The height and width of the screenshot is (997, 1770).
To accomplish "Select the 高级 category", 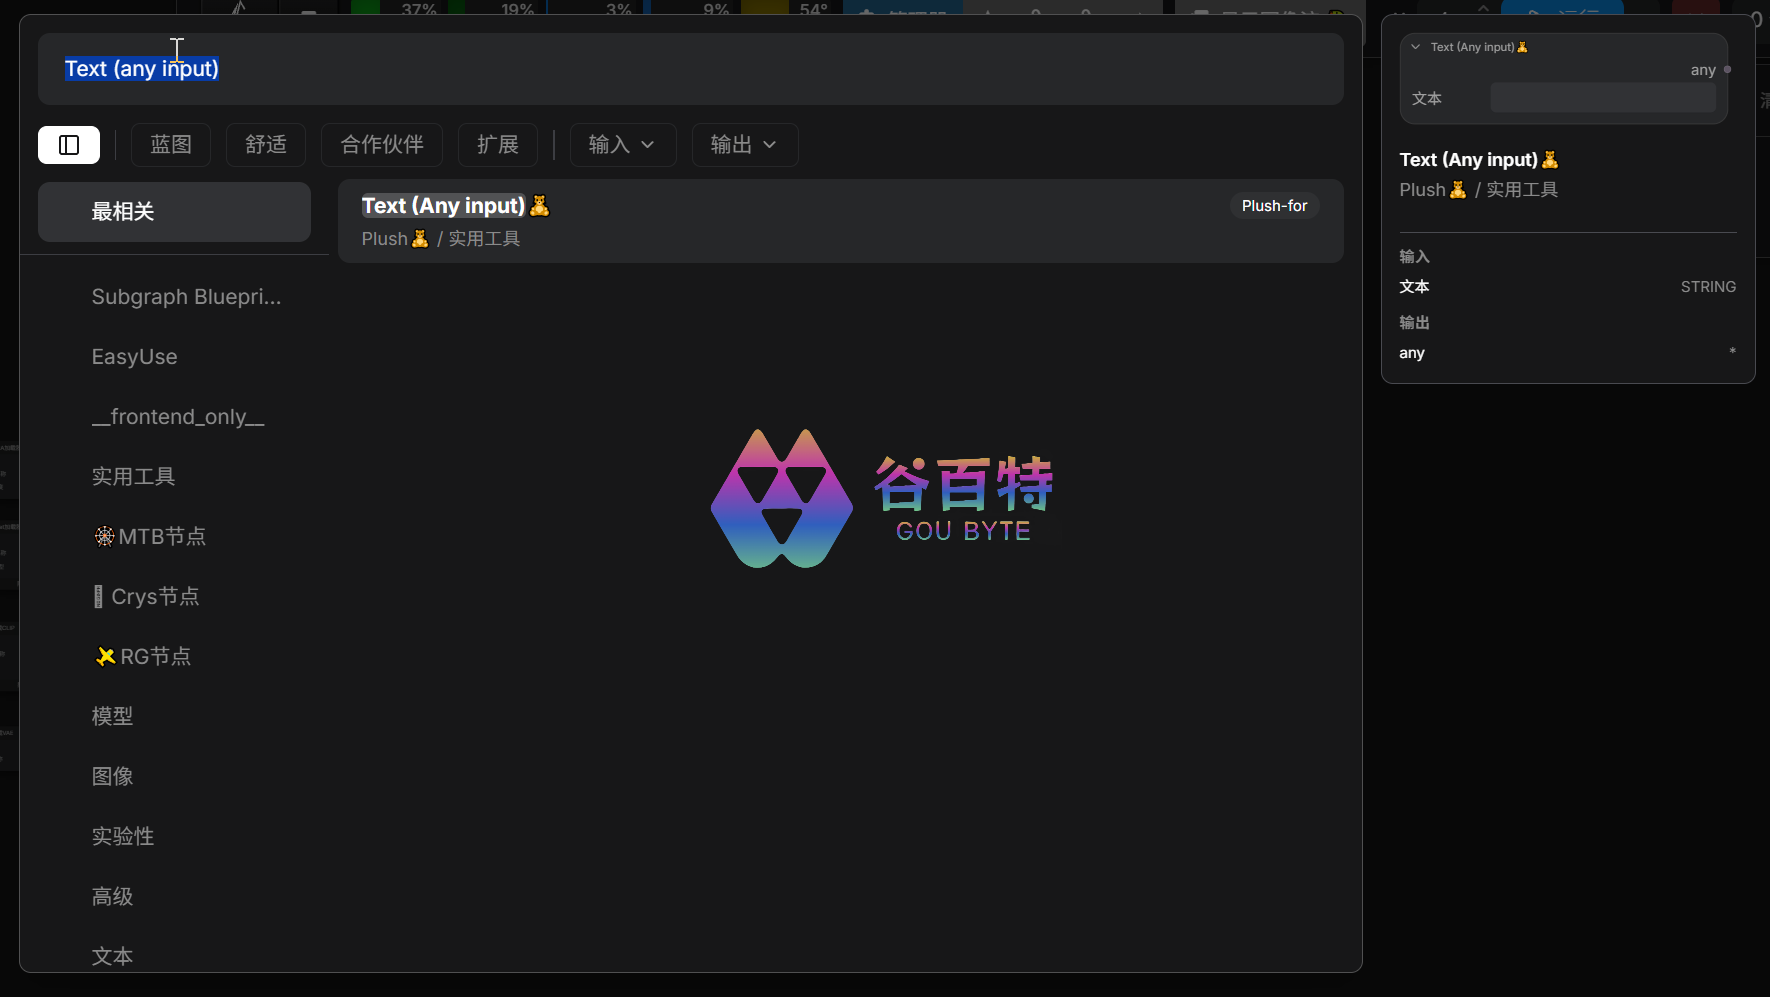I will click(174, 897).
